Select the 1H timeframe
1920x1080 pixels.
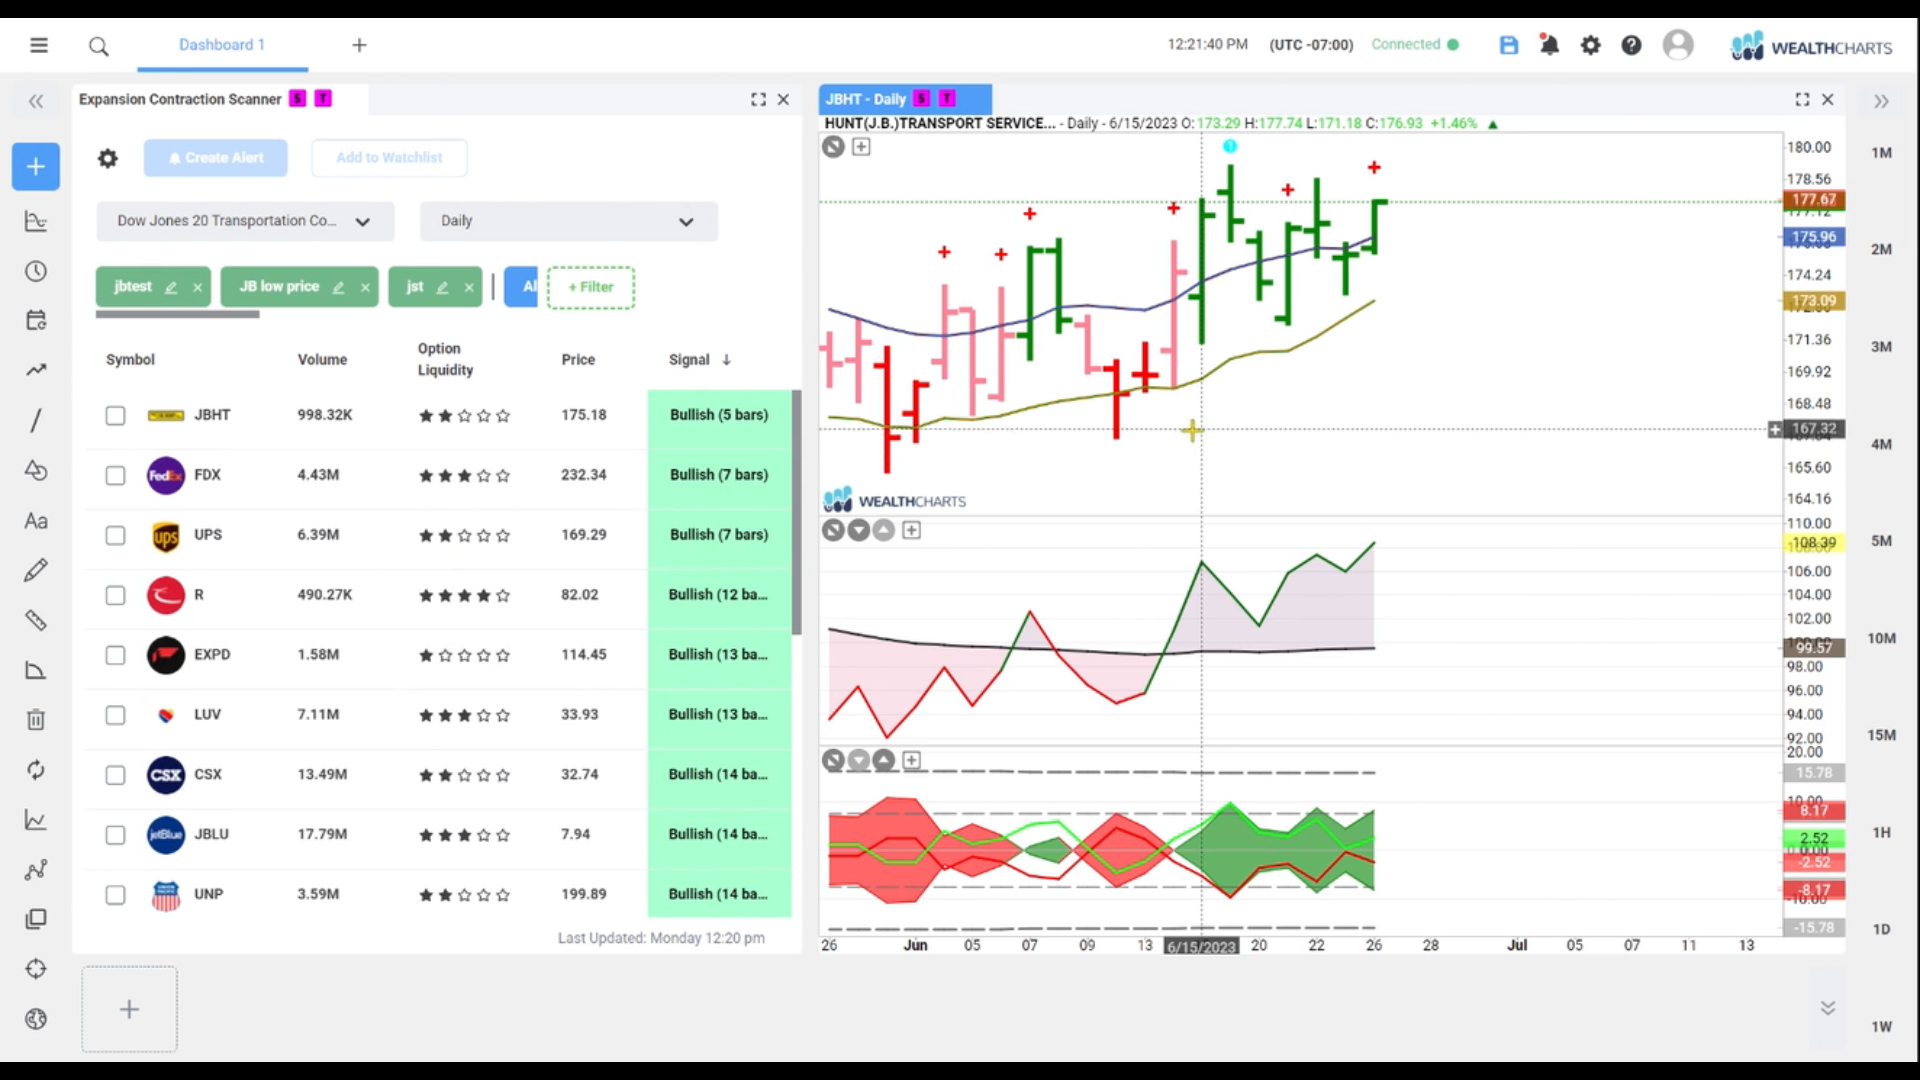point(1881,832)
